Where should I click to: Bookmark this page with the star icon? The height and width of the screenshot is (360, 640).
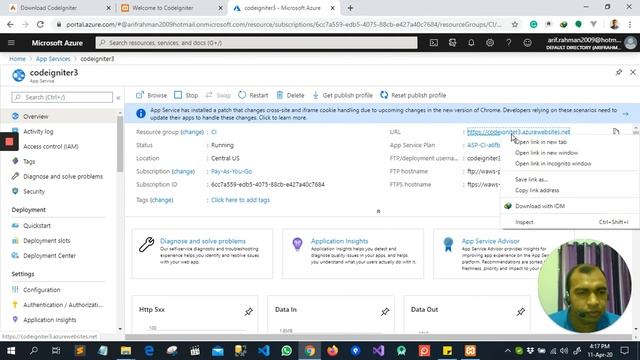(x=515, y=24)
